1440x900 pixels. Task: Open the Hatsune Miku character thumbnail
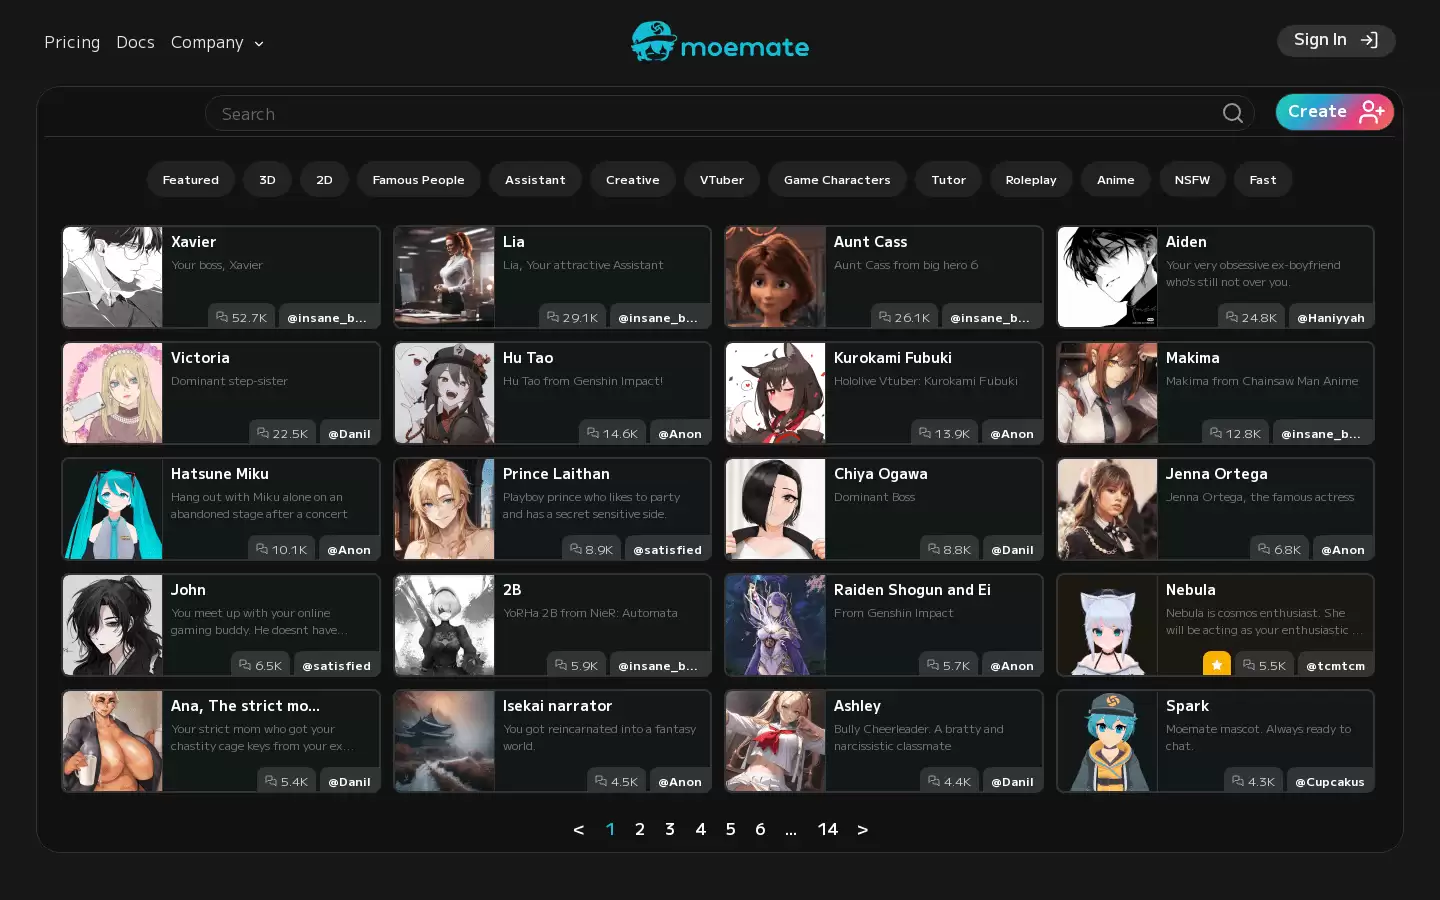113,509
